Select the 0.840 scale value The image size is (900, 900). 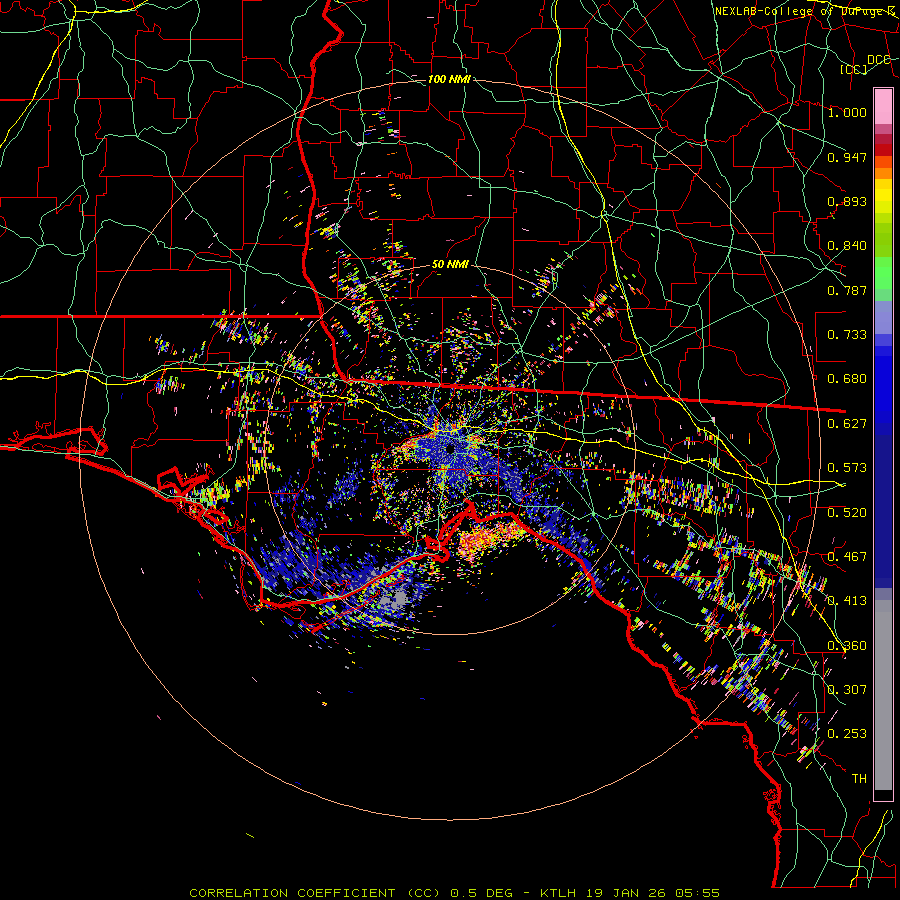point(847,246)
